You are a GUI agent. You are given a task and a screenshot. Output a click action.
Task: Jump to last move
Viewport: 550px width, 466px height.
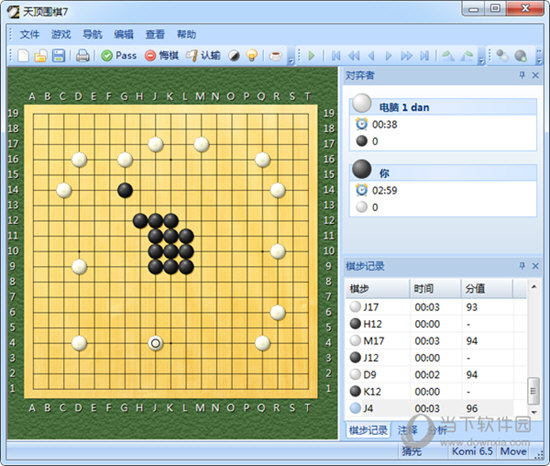pos(424,55)
